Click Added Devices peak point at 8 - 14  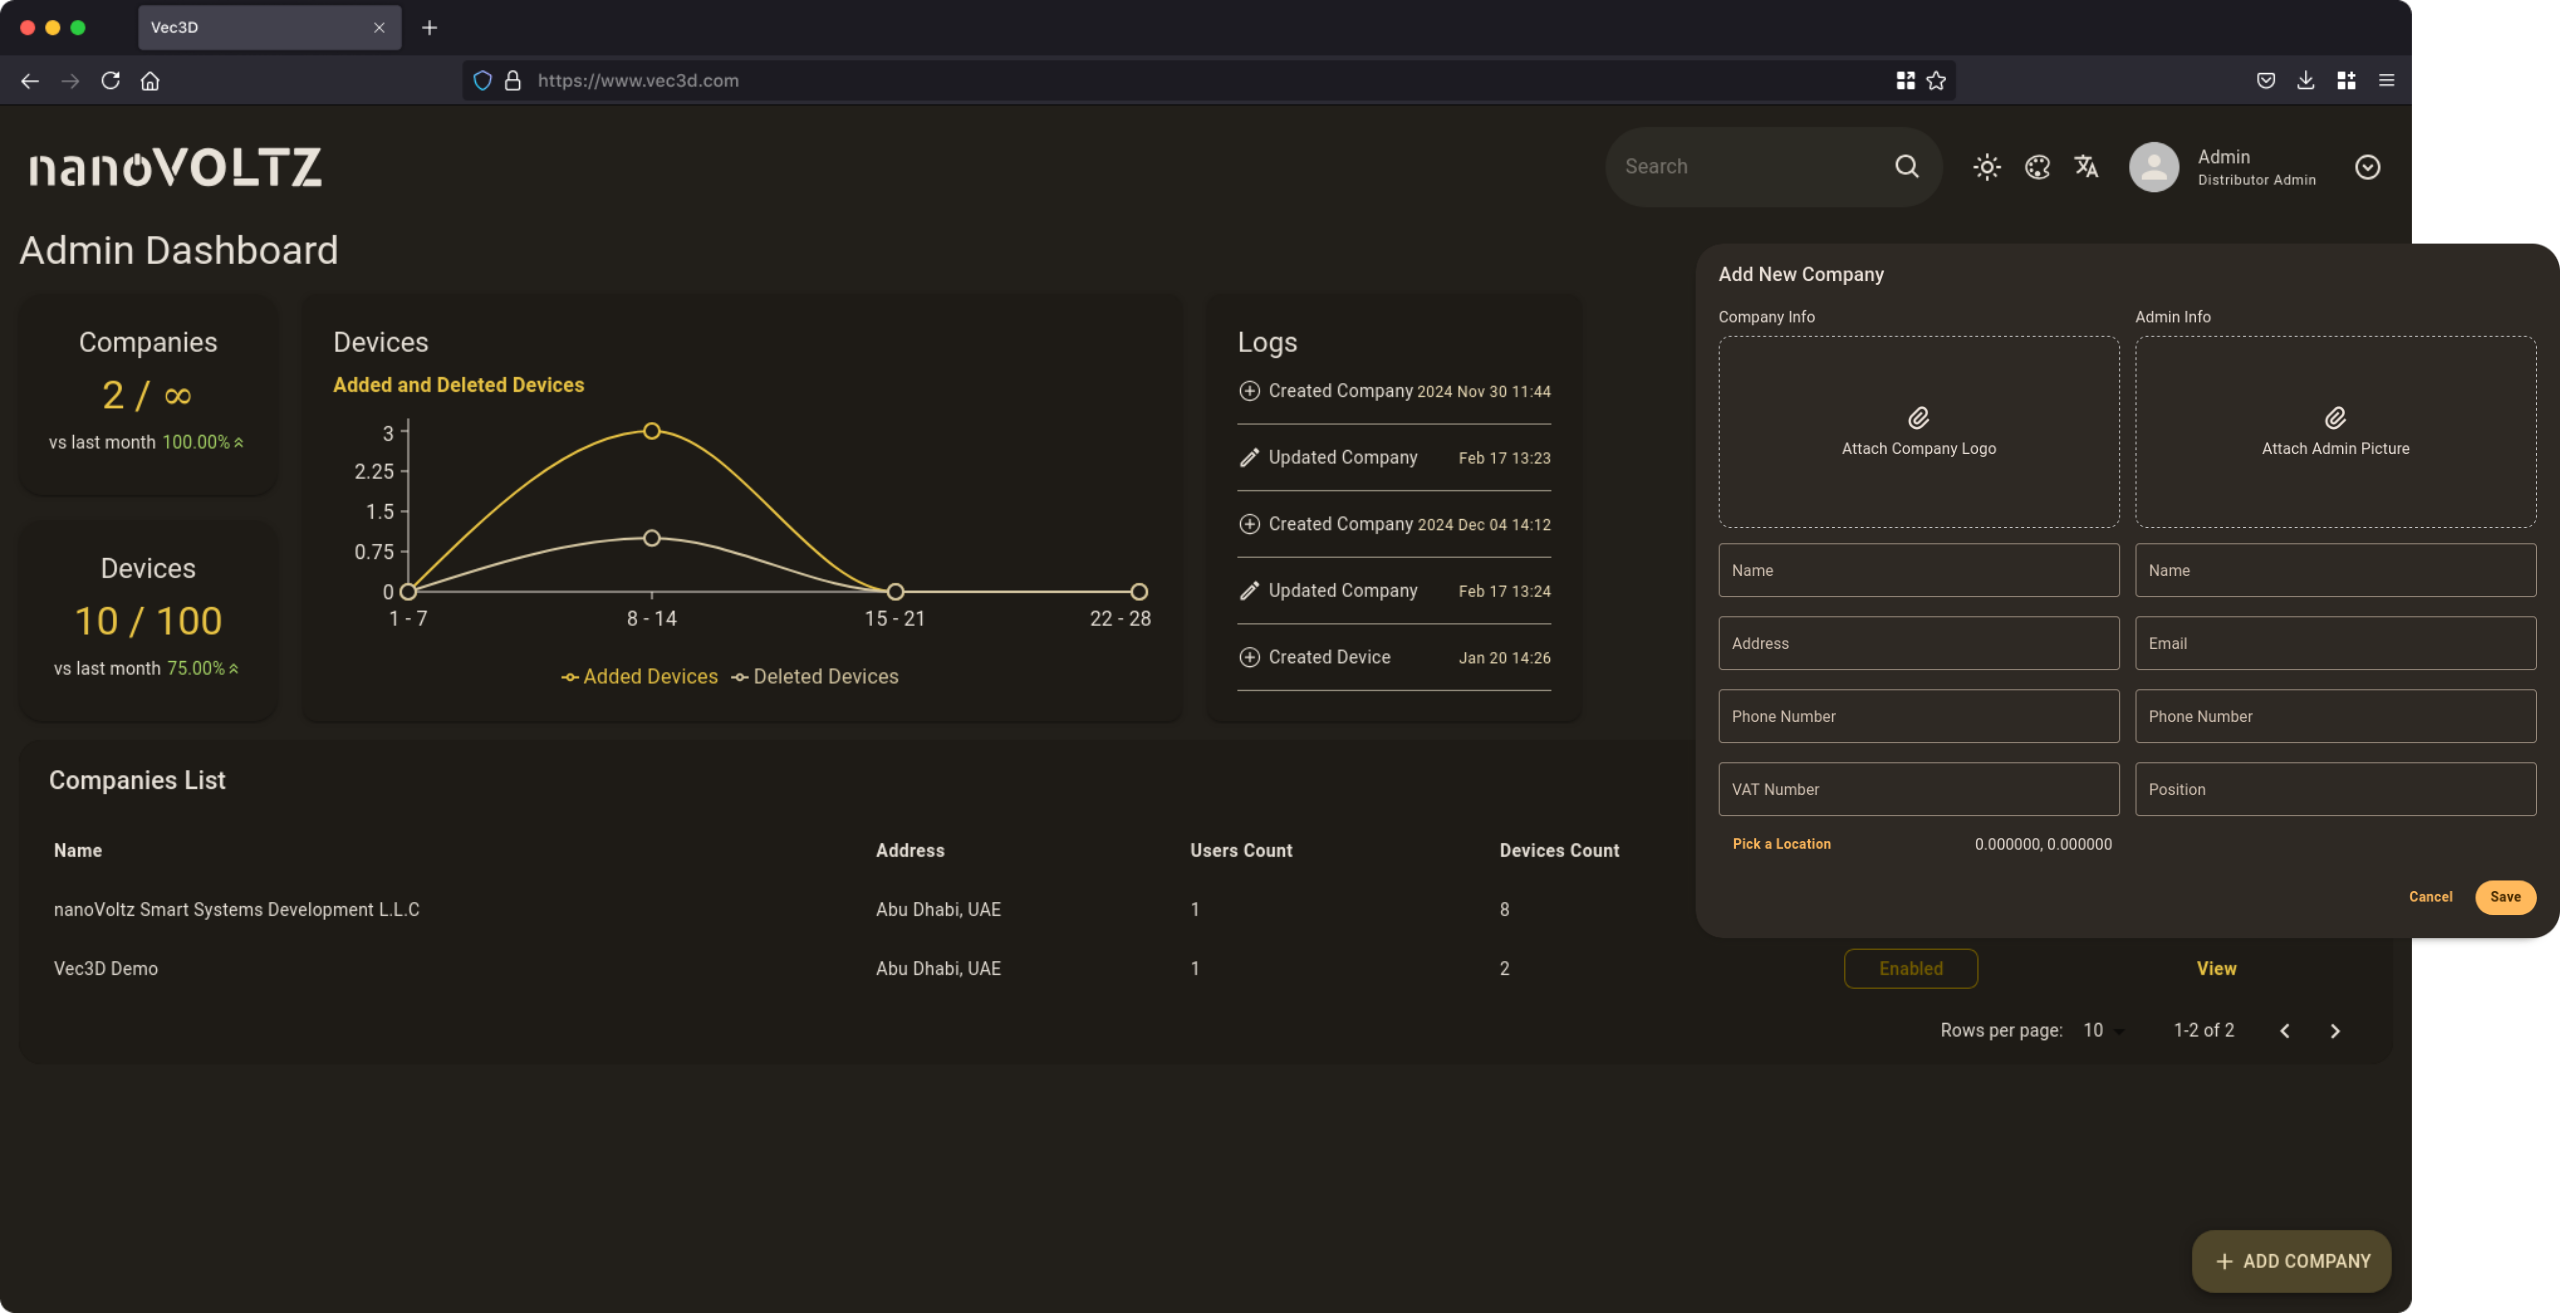[x=652, y=431]
